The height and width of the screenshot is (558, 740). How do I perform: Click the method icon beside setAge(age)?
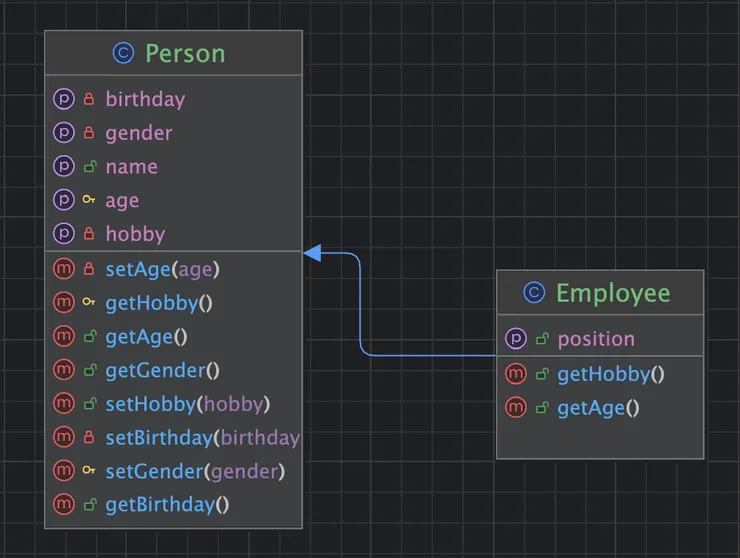[x=64, y=268]
